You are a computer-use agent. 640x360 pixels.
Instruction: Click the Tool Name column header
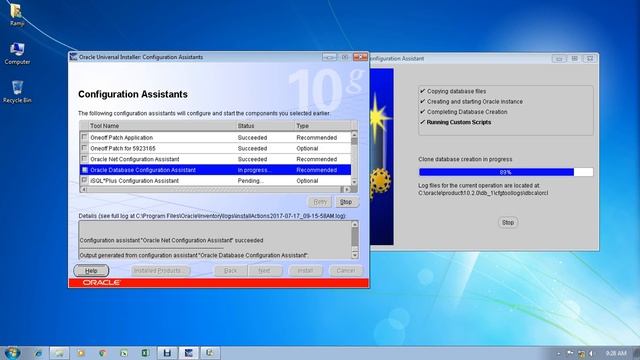(x=162, y=126)
